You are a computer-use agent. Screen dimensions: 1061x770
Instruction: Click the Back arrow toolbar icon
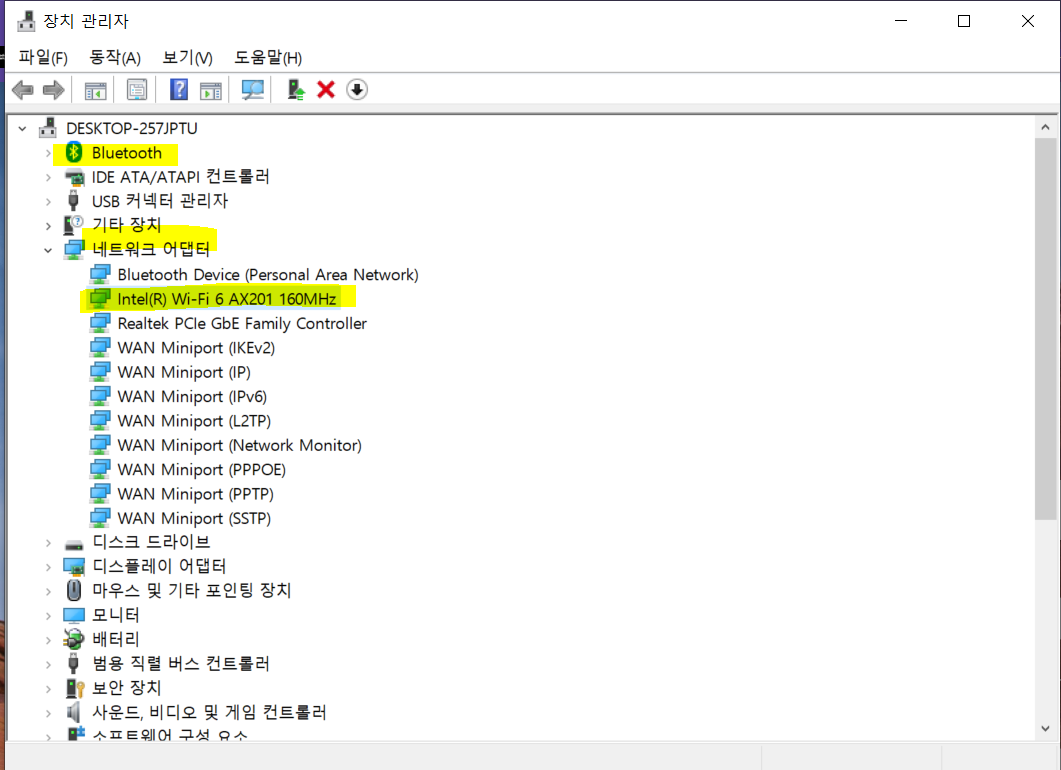[x=23, y=90]
